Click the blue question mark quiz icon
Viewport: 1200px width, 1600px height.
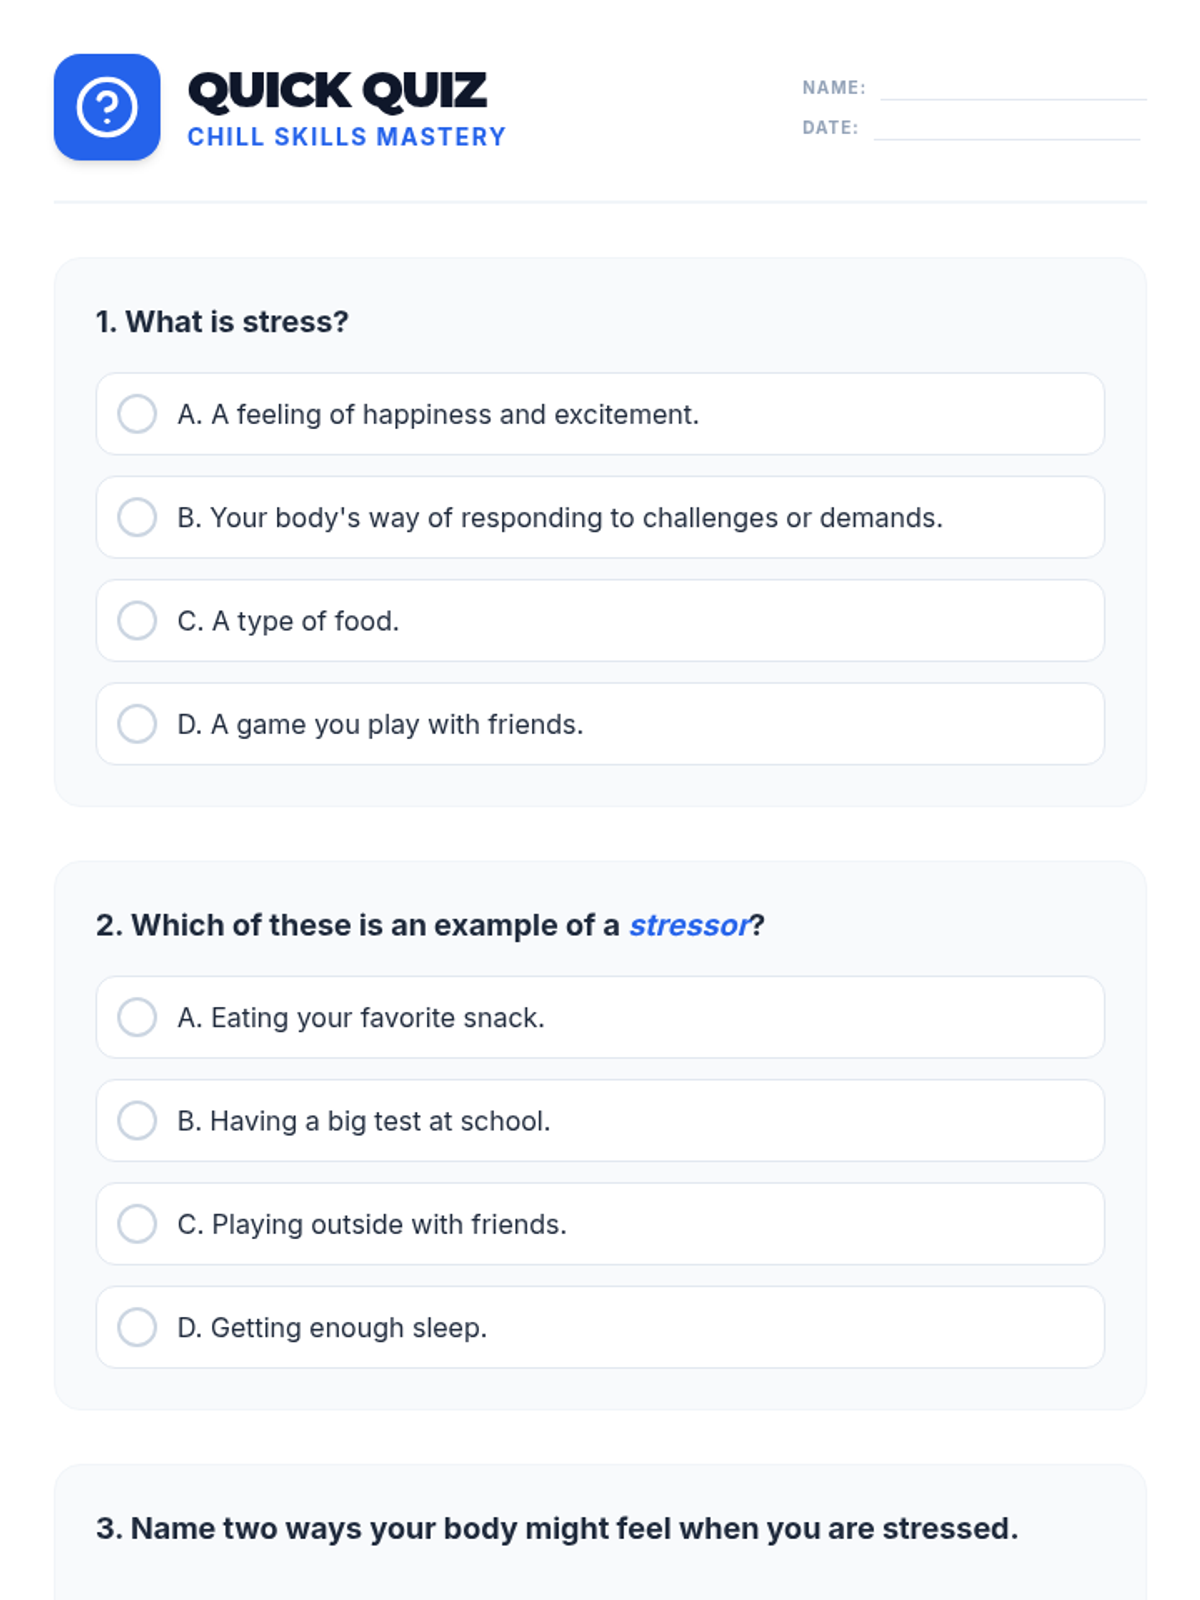click(x=107, y=107)
